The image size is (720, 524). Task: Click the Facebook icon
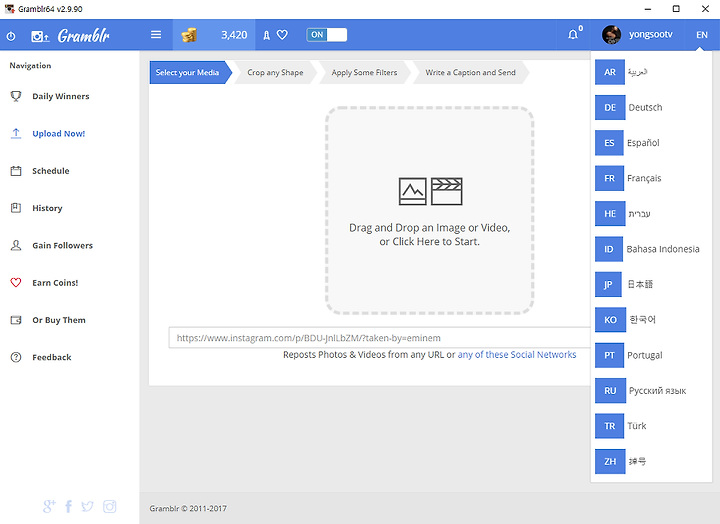pos(68,506)
